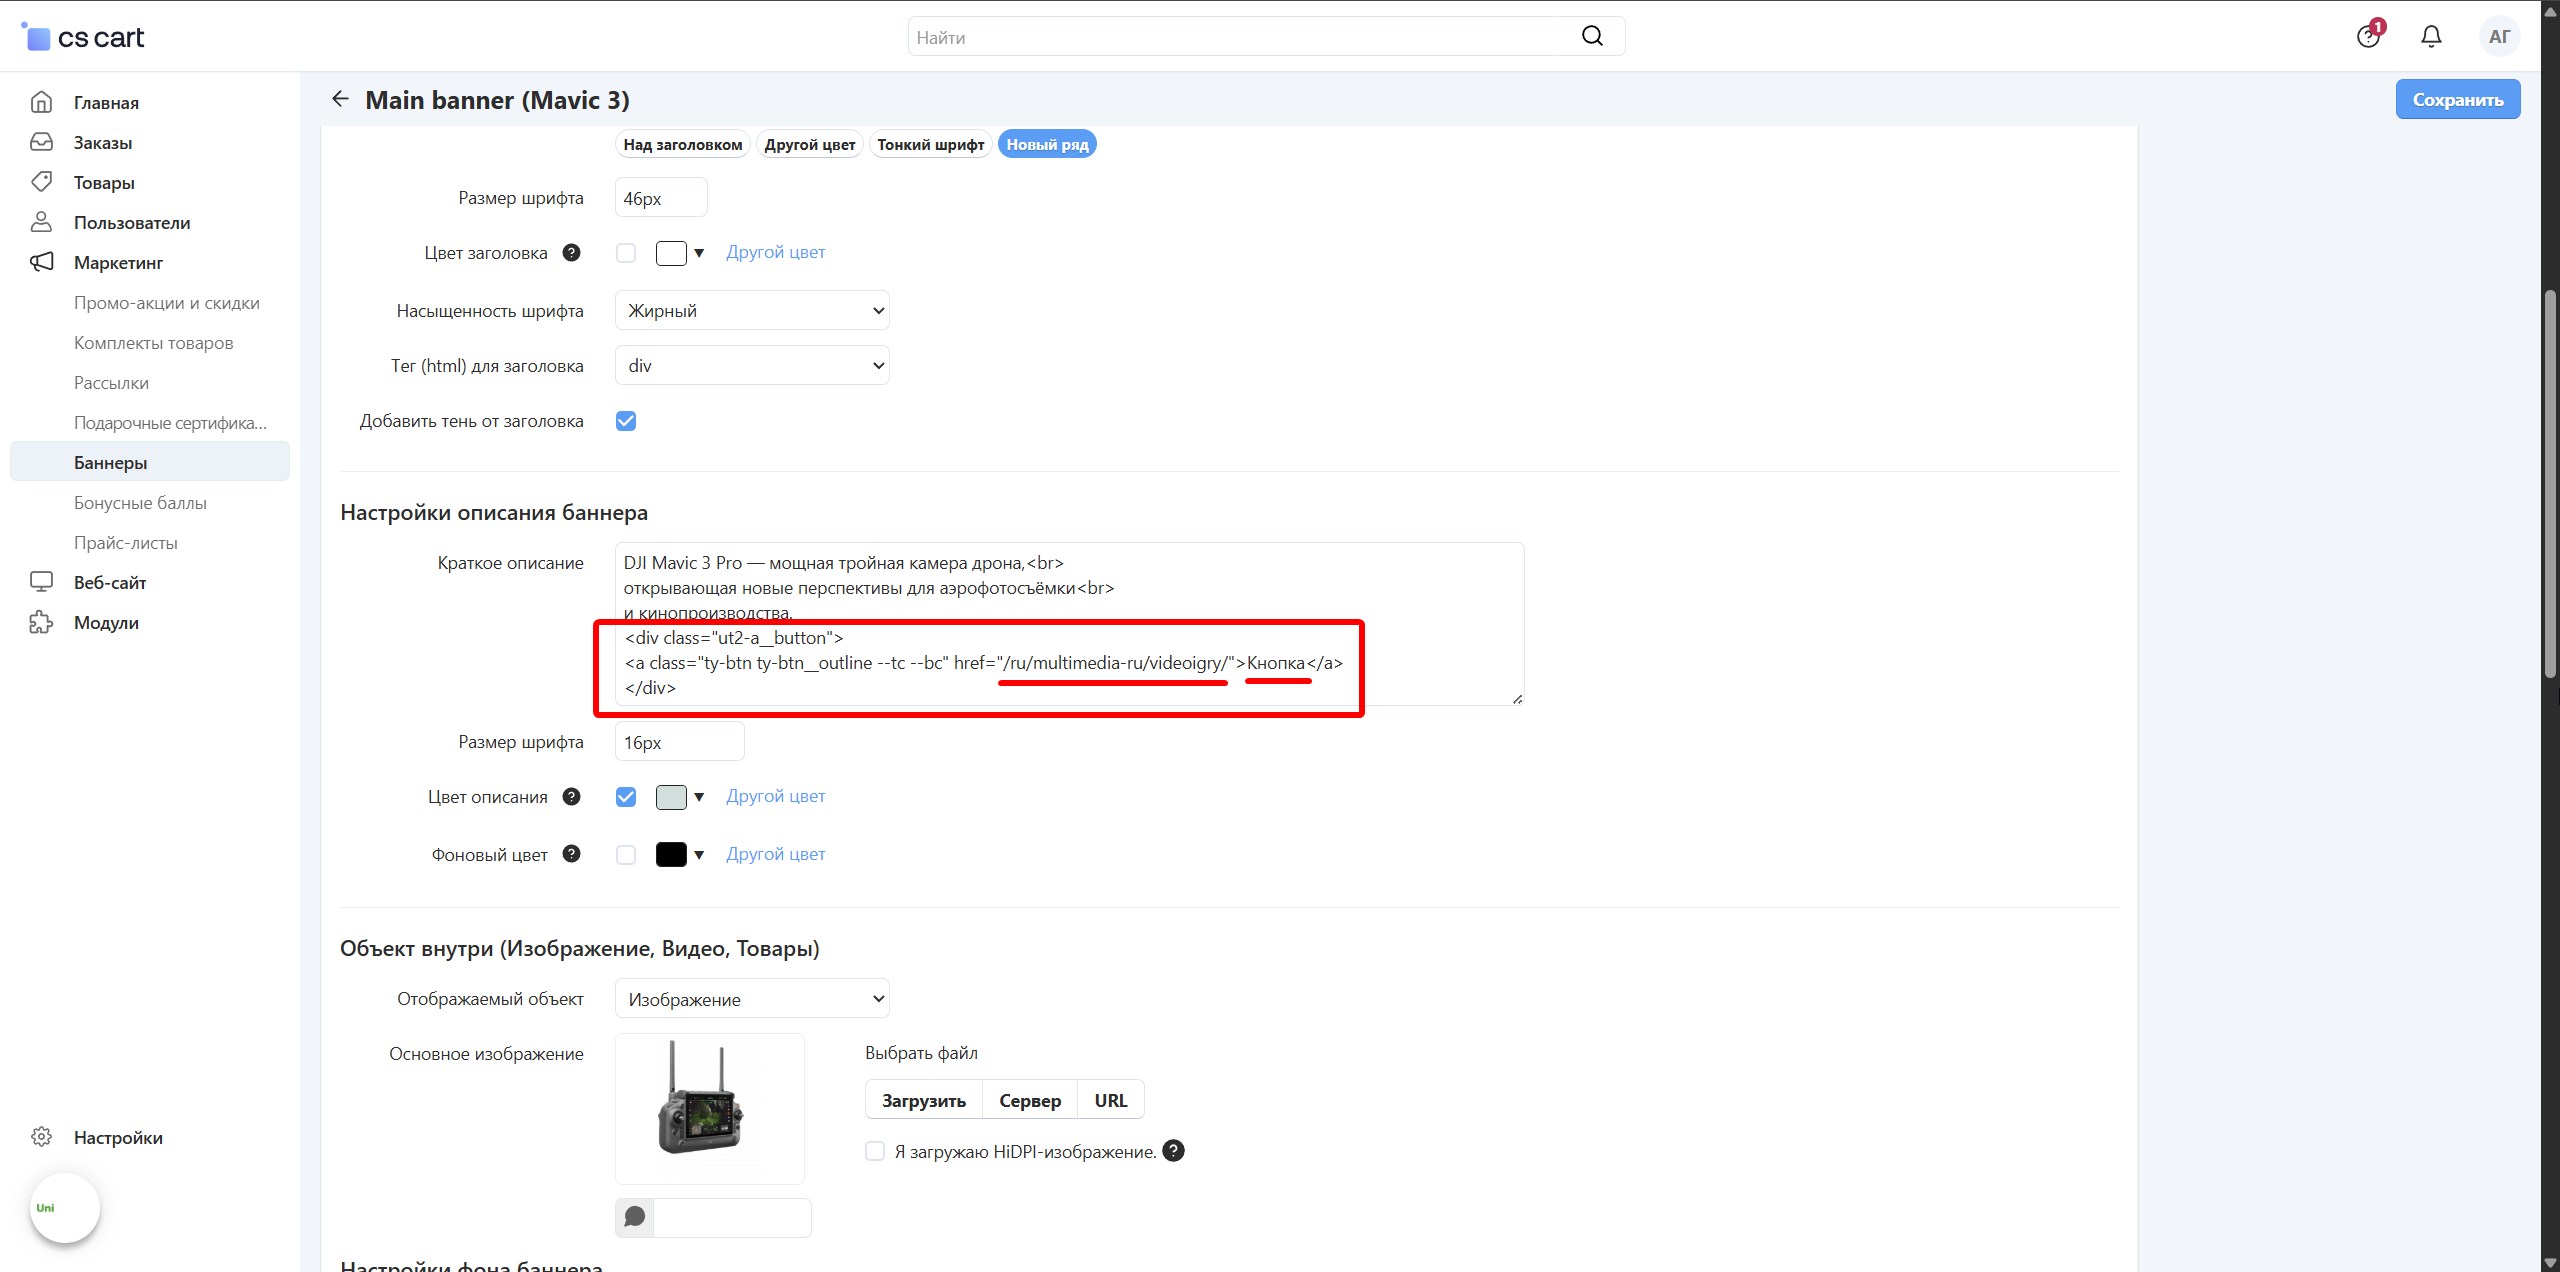Screen dimensions: 2560x1272
Task: Open the Насыщенность шрифта dropdown
Action: click(752, 310)
